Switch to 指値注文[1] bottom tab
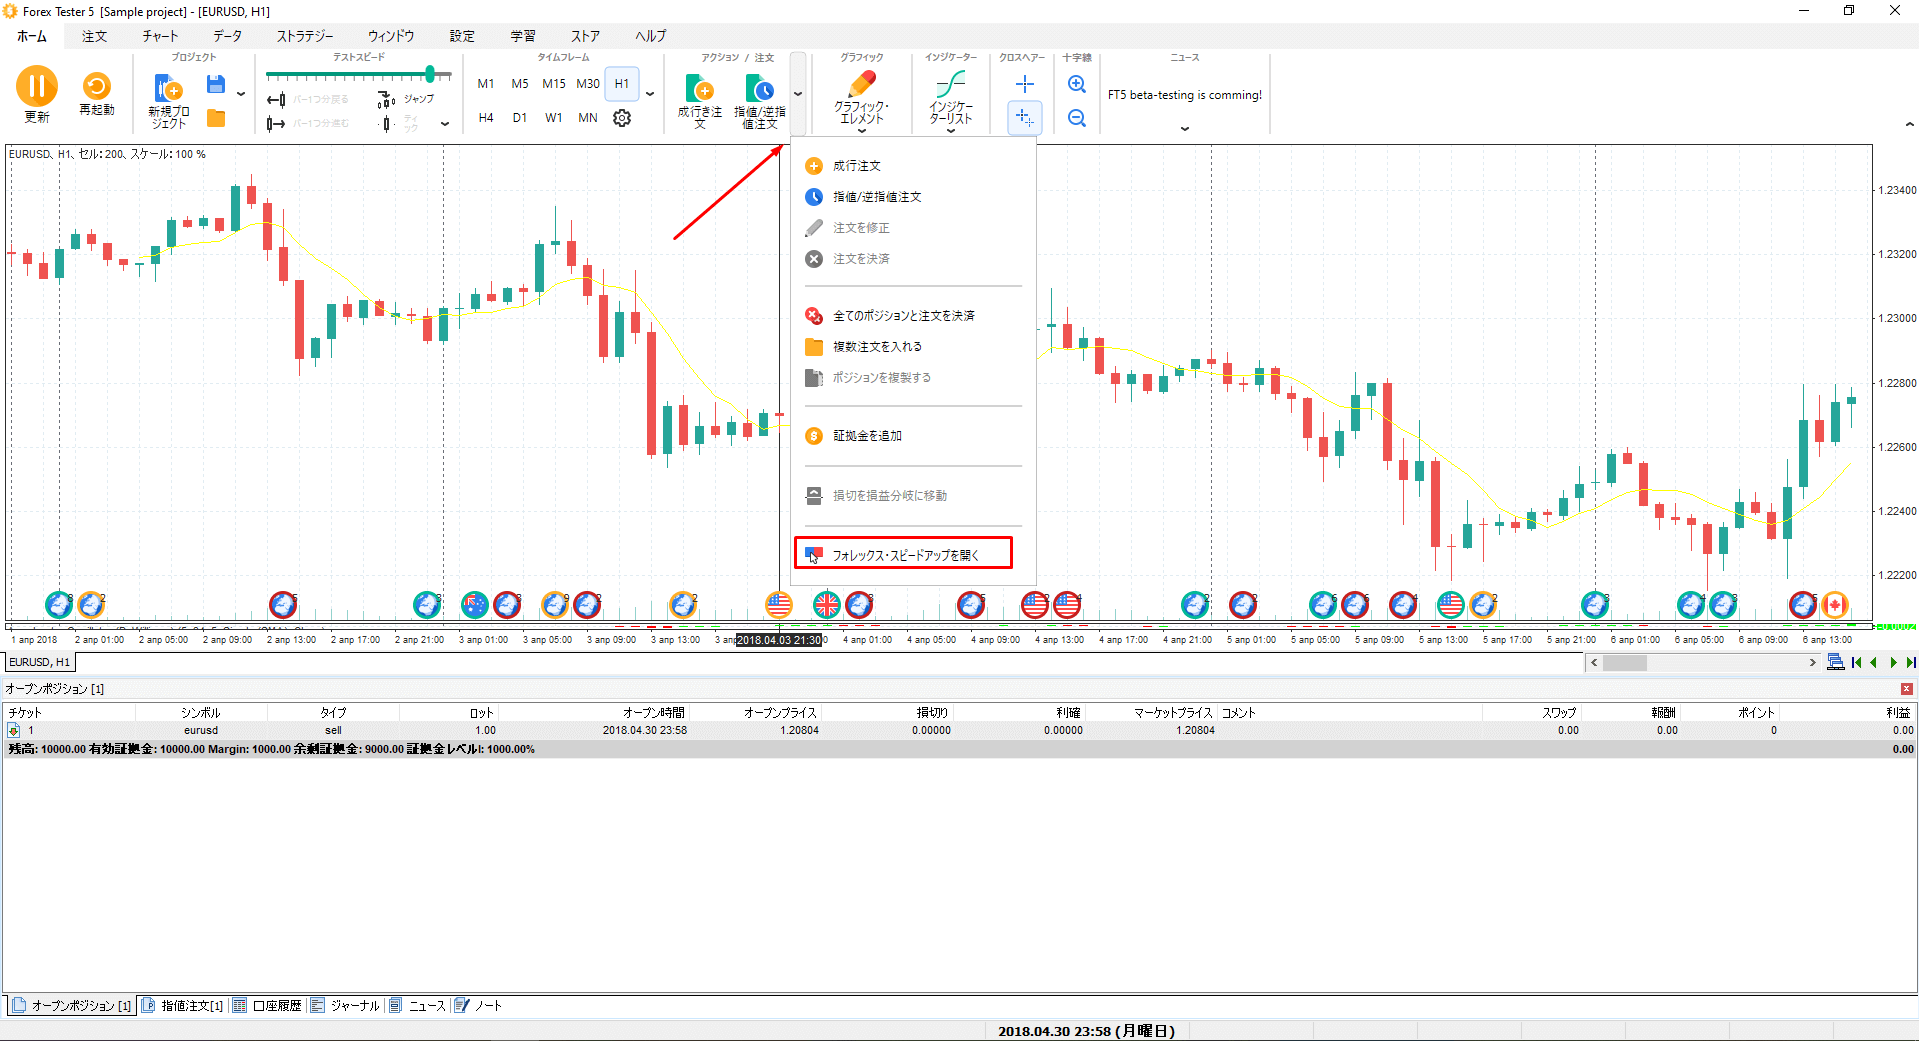The height and width of the screenshot is (1041, 1919). coord(182,1006)
